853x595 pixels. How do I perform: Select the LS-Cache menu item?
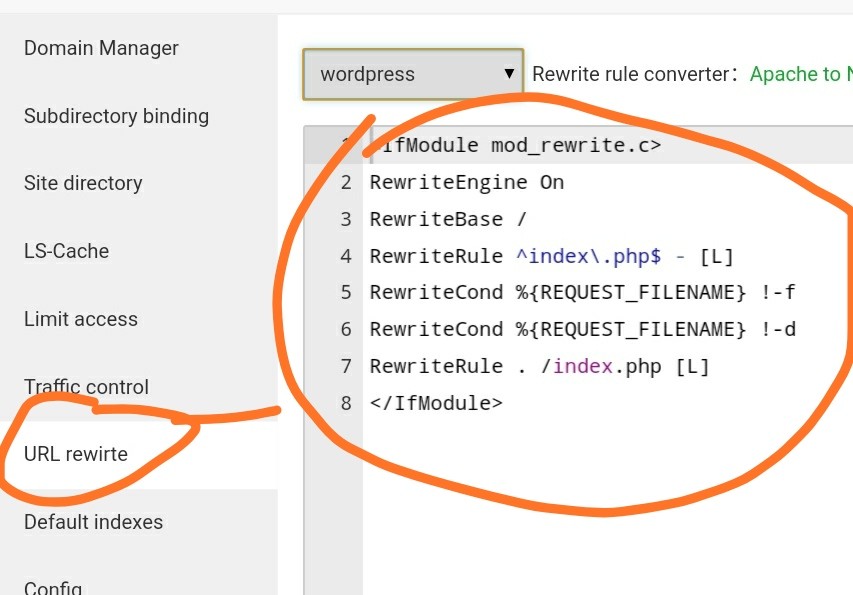pos(66,251)
